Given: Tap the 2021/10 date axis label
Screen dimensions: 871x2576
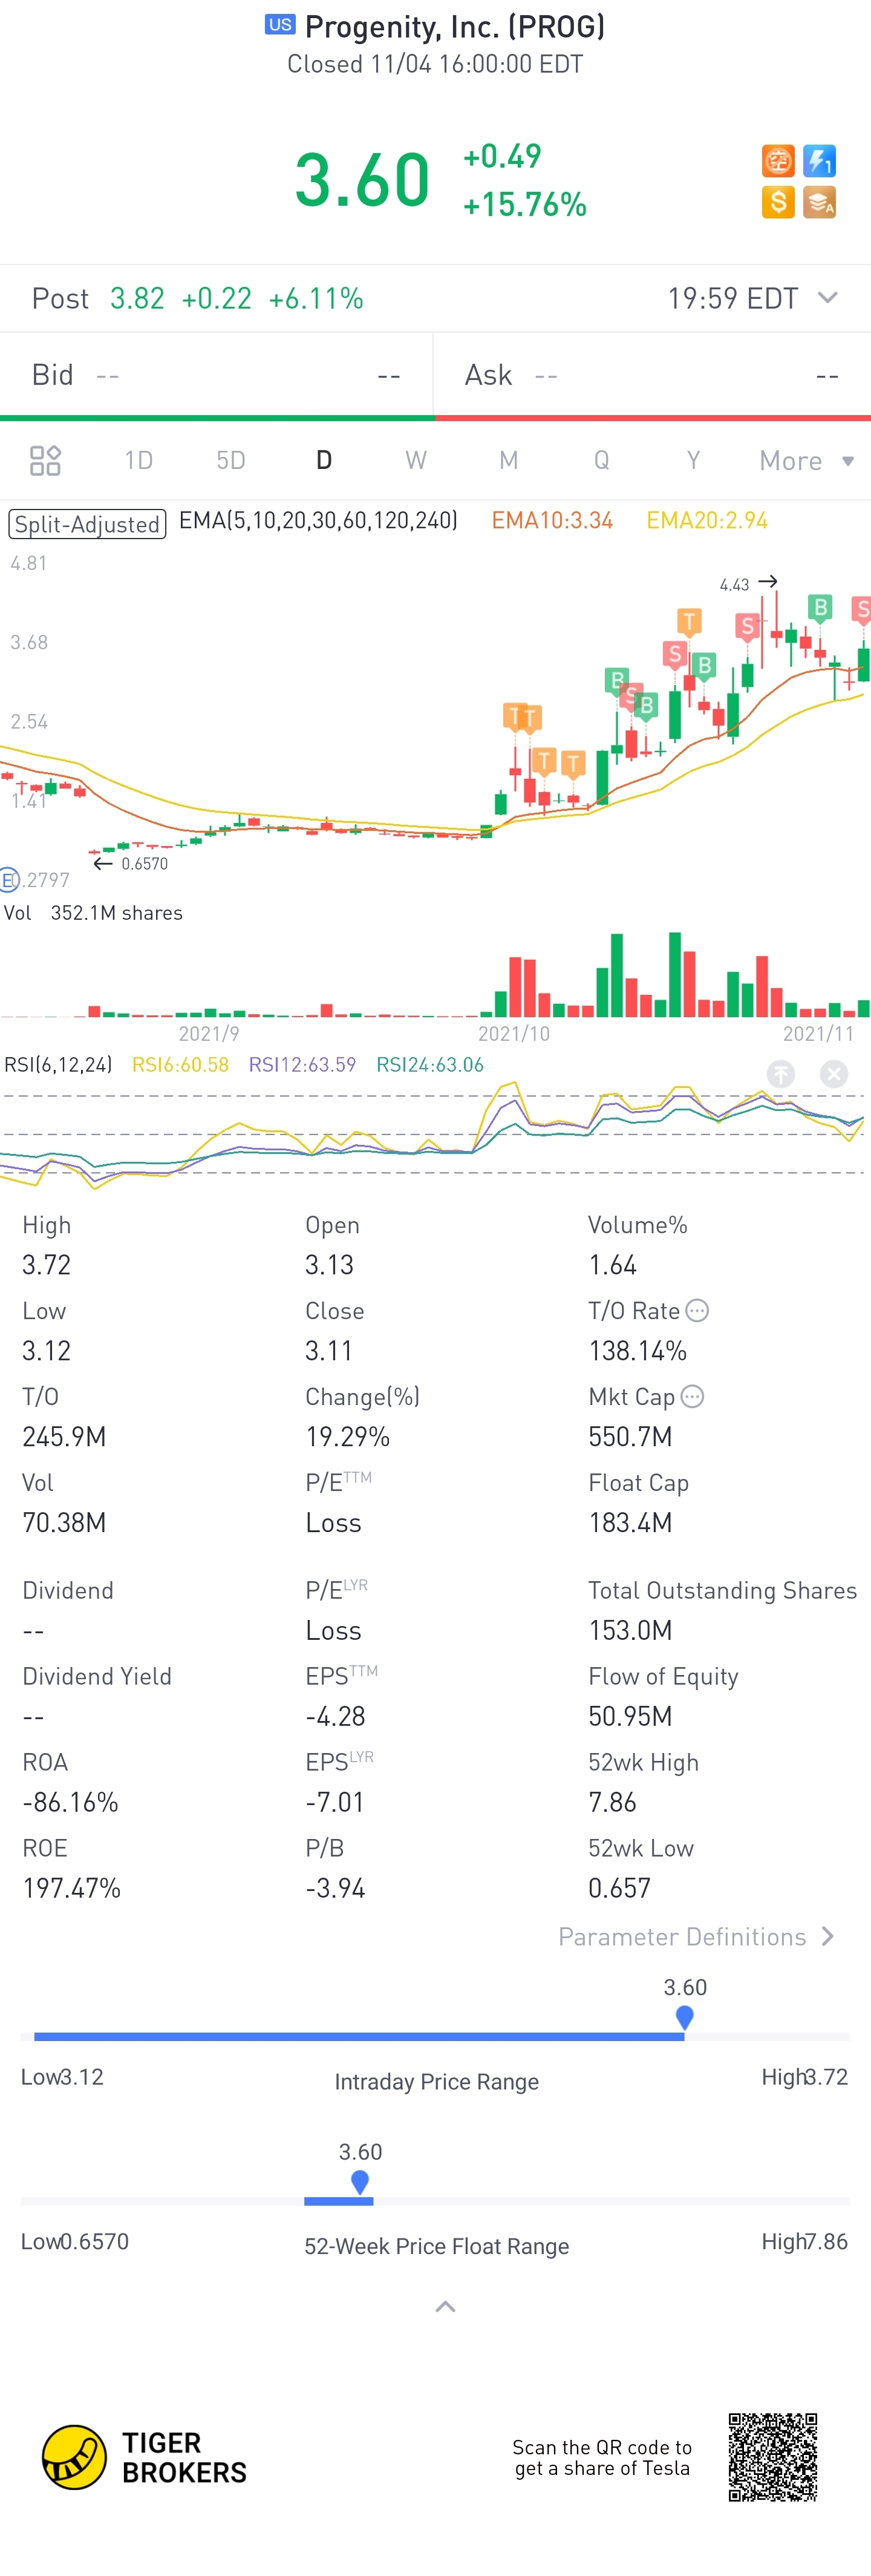Looking at the screenshot, I should click(513, 1033).
